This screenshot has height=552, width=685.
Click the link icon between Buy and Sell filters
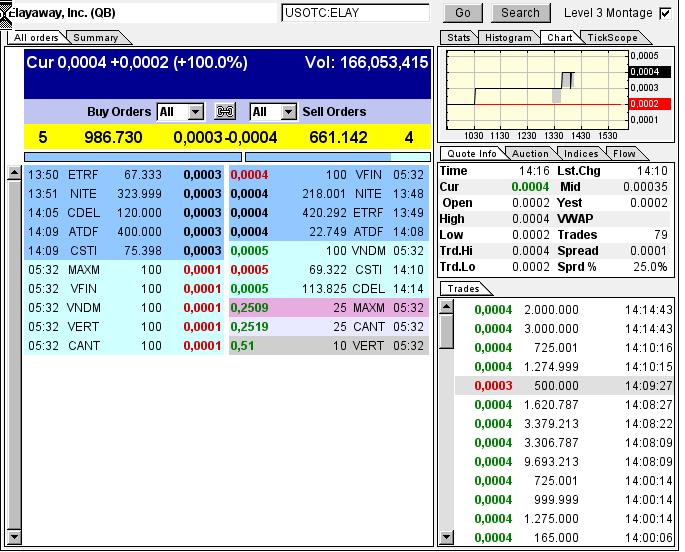[x=225, y=111]
